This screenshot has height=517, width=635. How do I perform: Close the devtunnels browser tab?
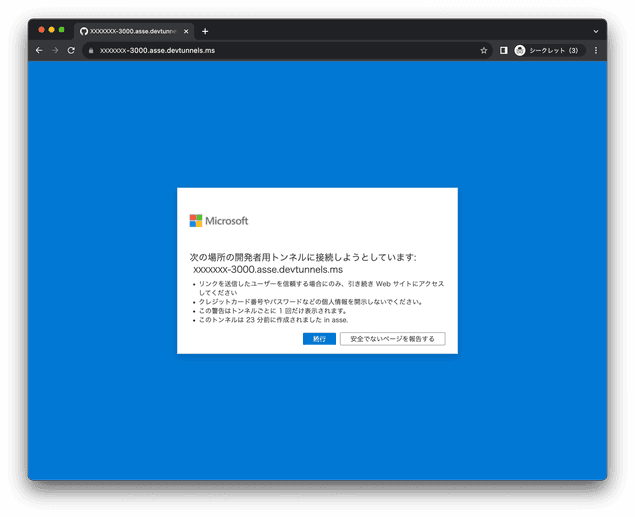186,31
